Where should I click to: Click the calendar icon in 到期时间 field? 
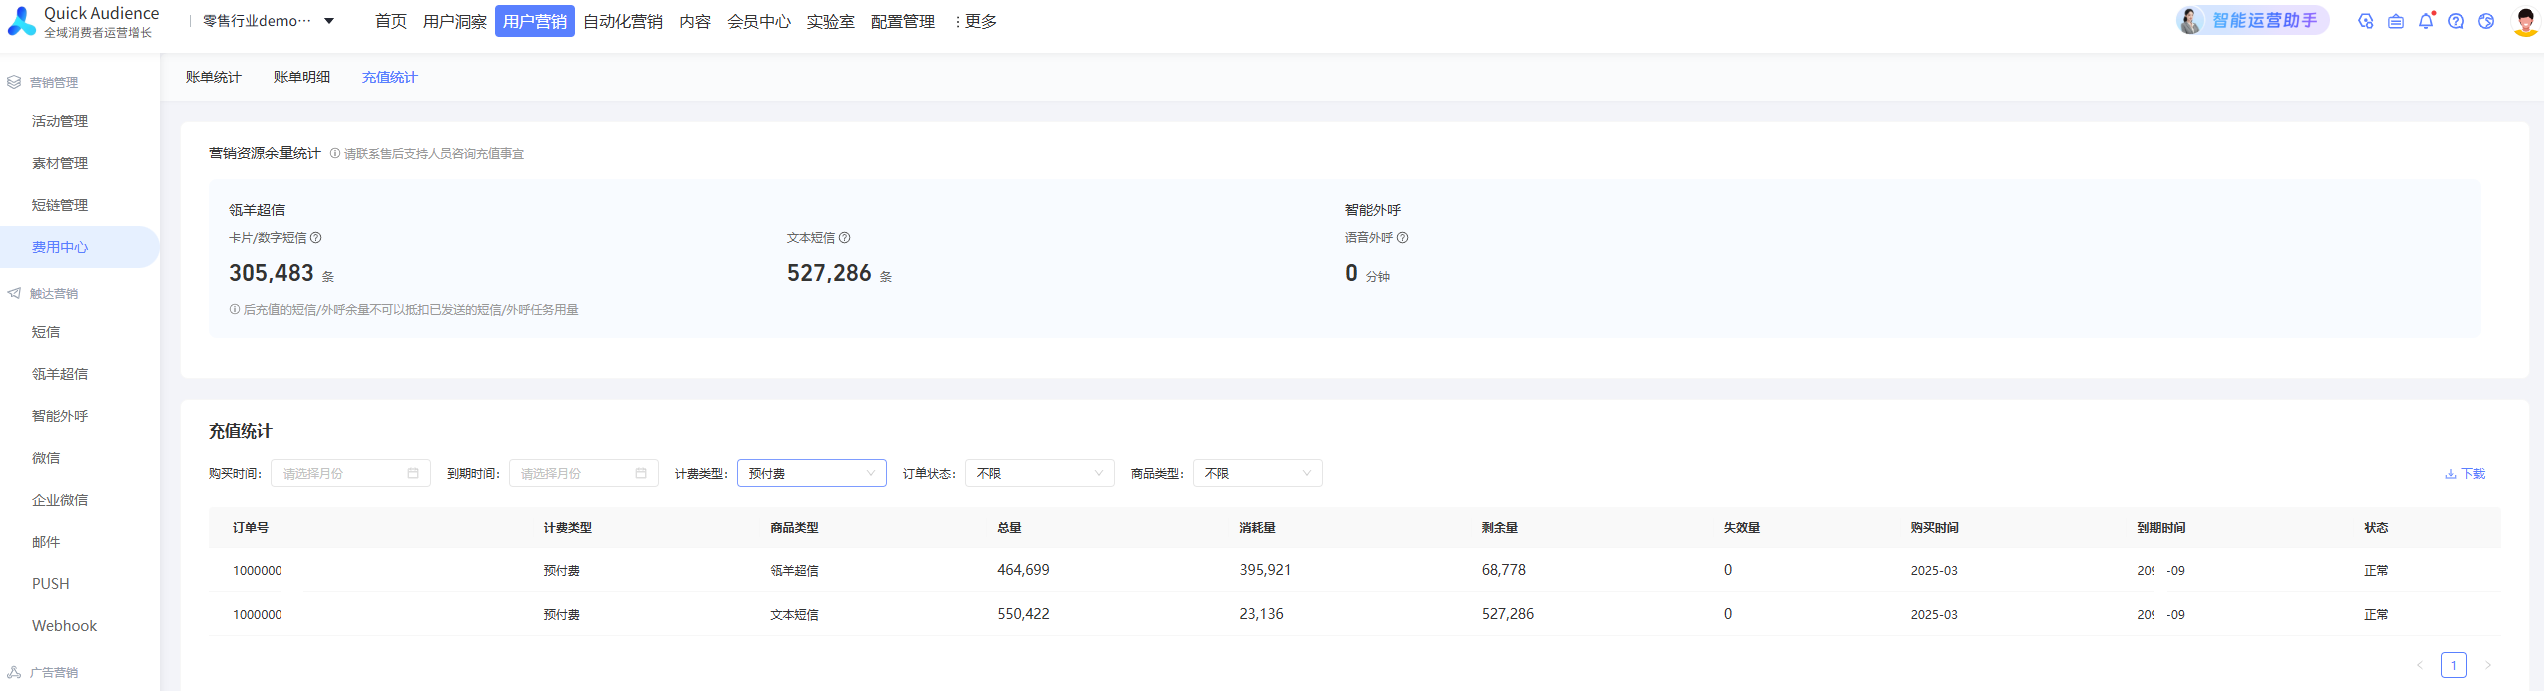pyautogui.click(x=641, y=473)
